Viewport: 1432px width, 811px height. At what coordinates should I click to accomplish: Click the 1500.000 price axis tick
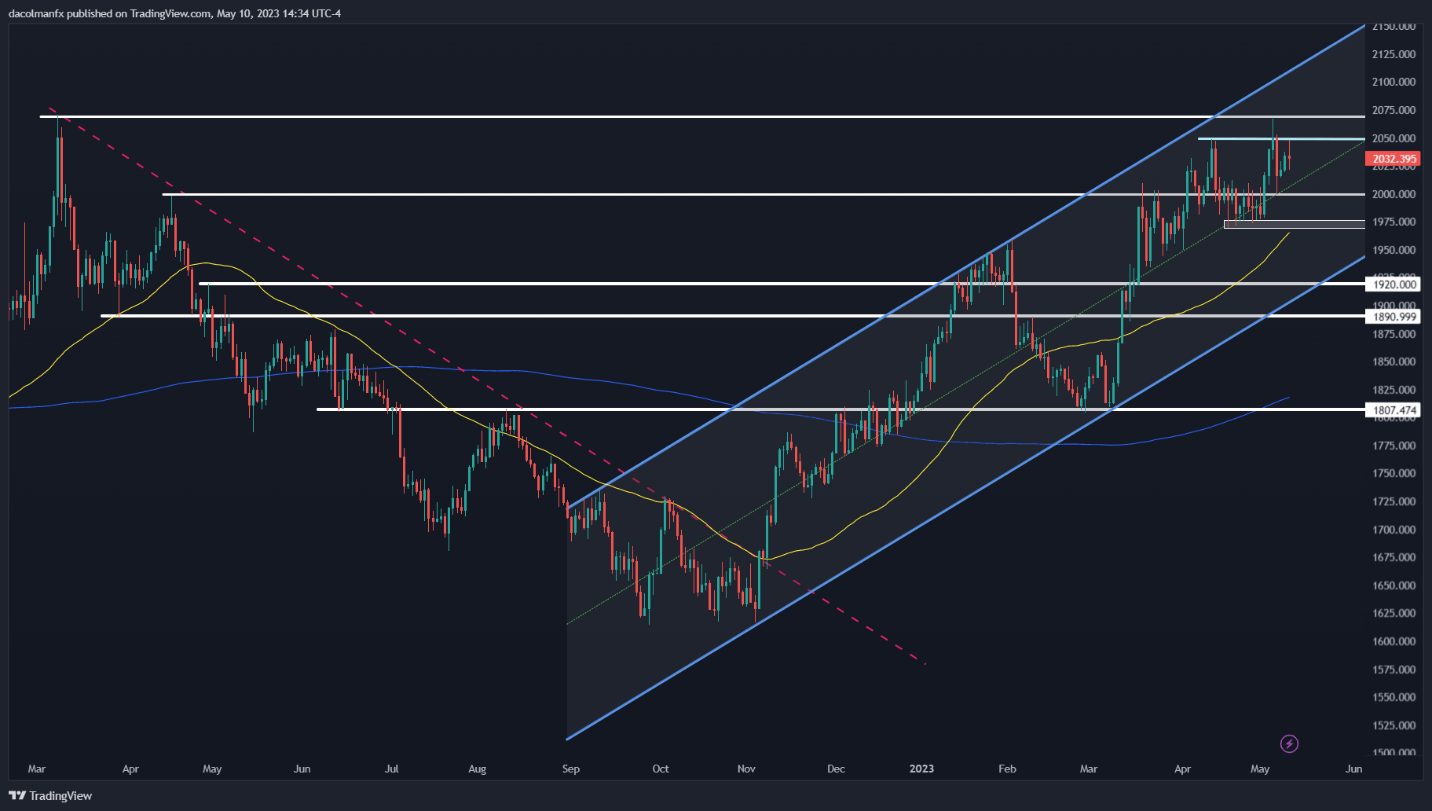1396,753
